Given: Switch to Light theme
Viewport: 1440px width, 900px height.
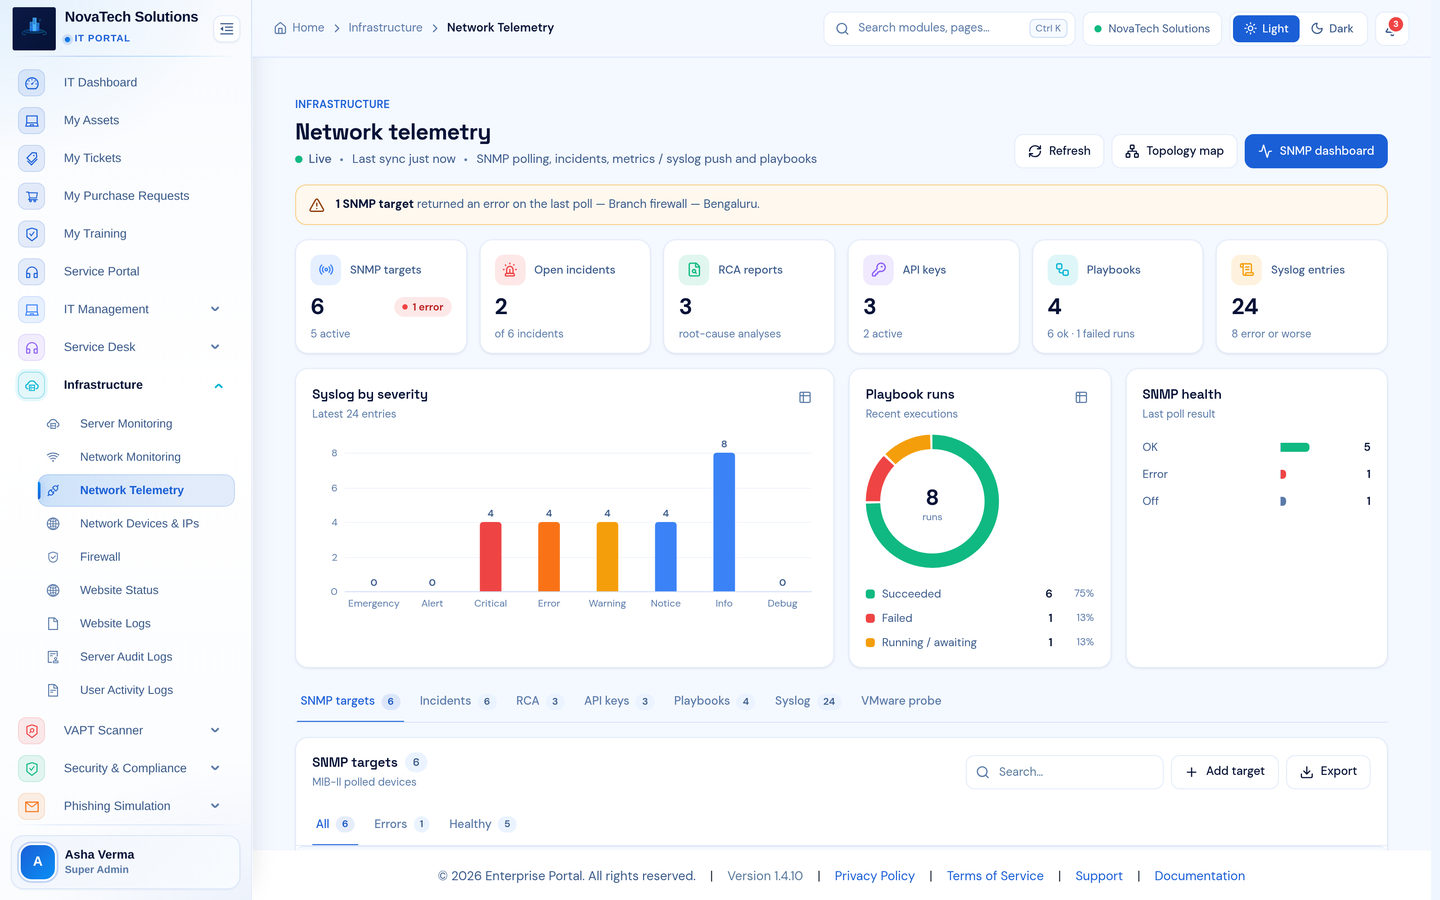Looking at the screenshot, I should [1266, 29].
